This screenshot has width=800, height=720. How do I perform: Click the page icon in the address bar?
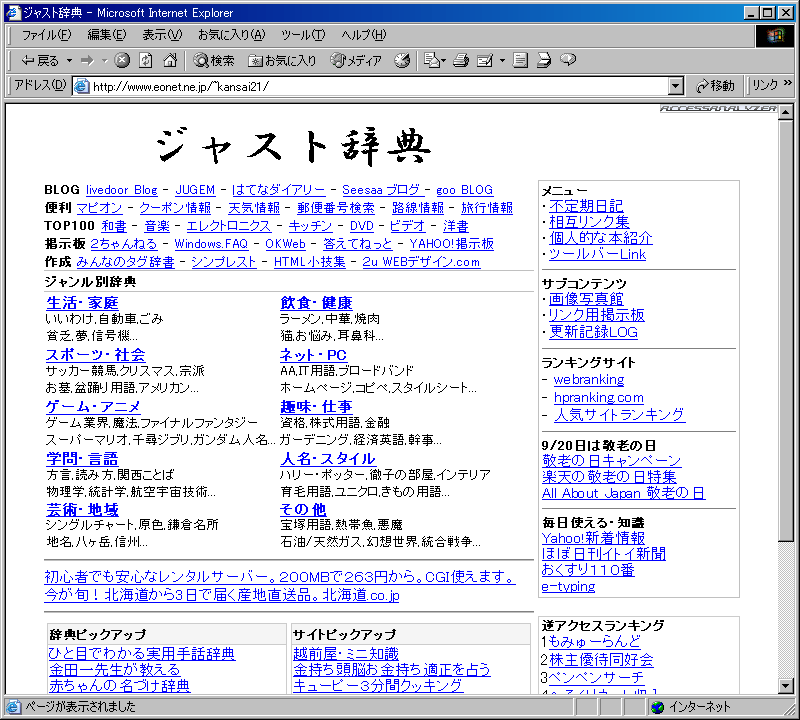(x=81, y=86)
